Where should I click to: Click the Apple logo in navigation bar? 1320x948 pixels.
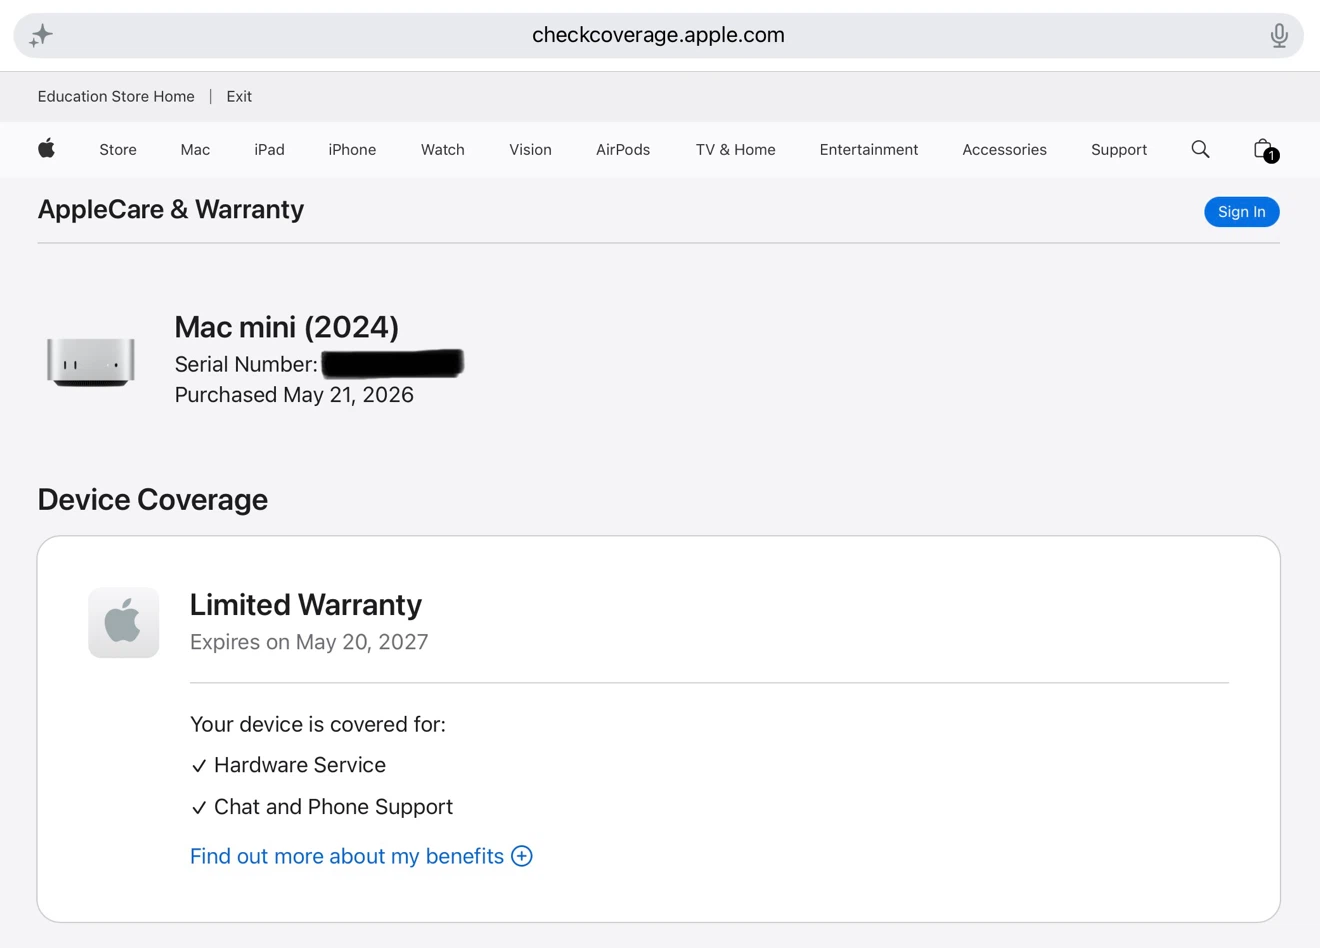(x=46, y=149)
